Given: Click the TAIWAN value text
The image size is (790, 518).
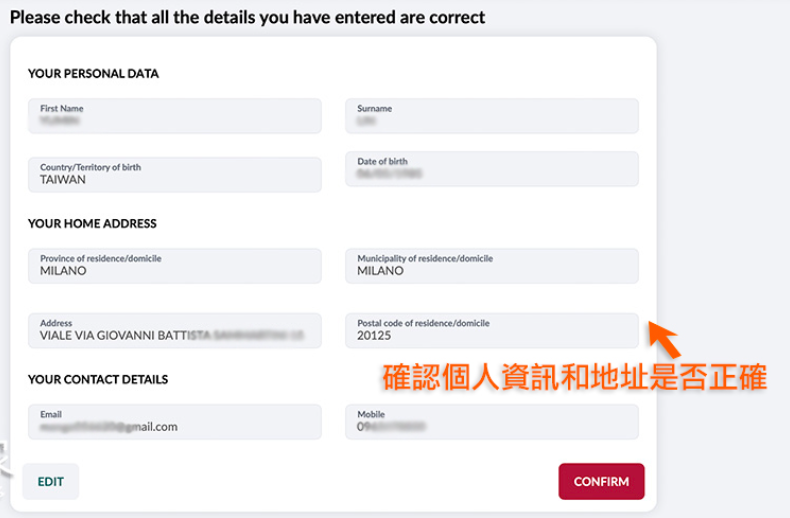Looking at the screenshot, I should 63,180.
